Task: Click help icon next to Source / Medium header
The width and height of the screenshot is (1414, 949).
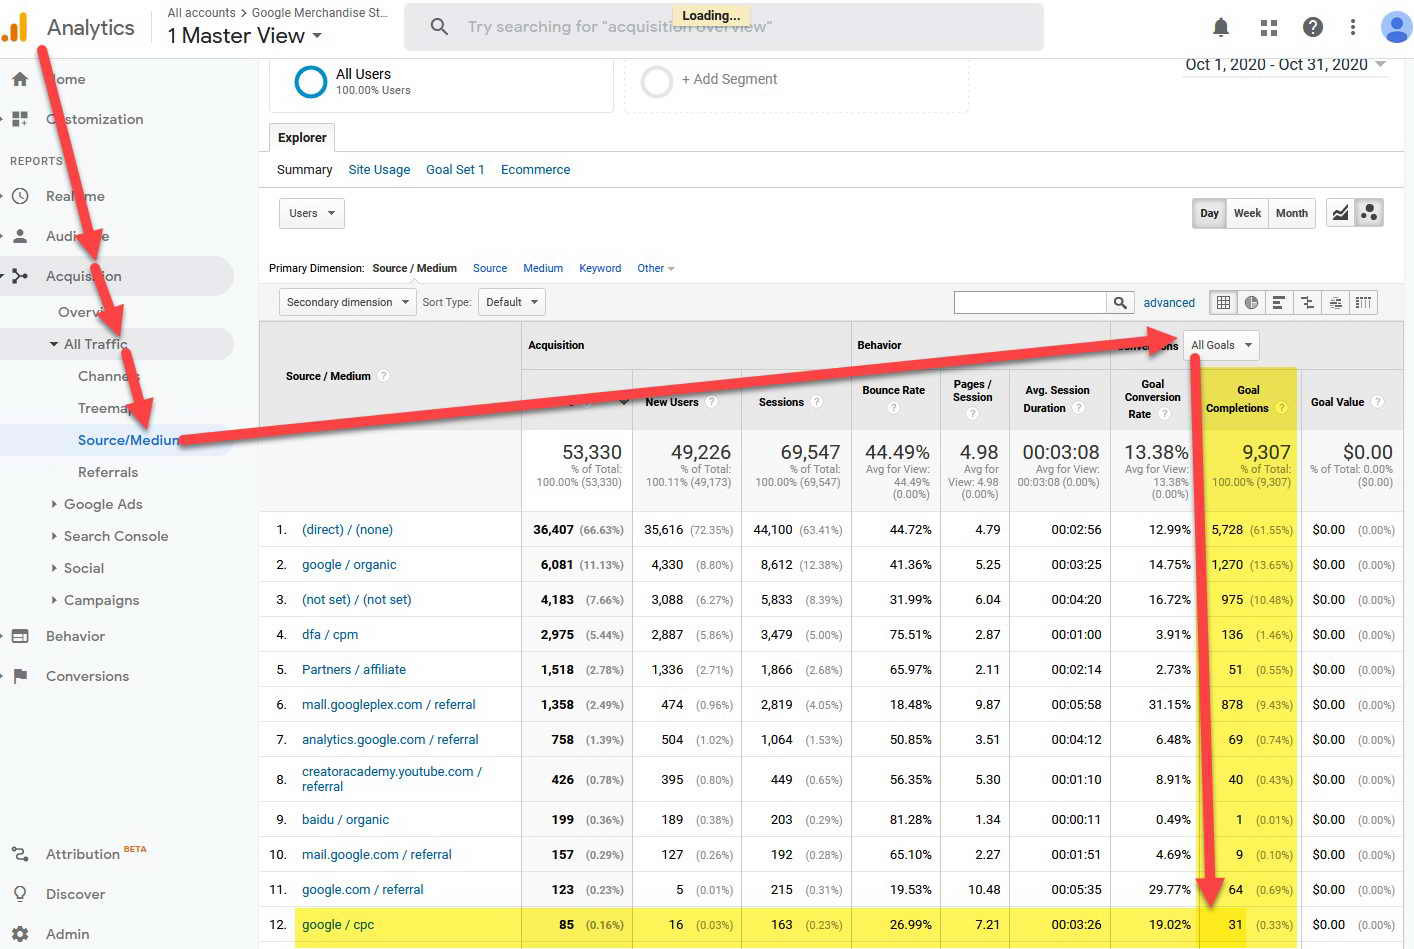Action: (383, 376)
